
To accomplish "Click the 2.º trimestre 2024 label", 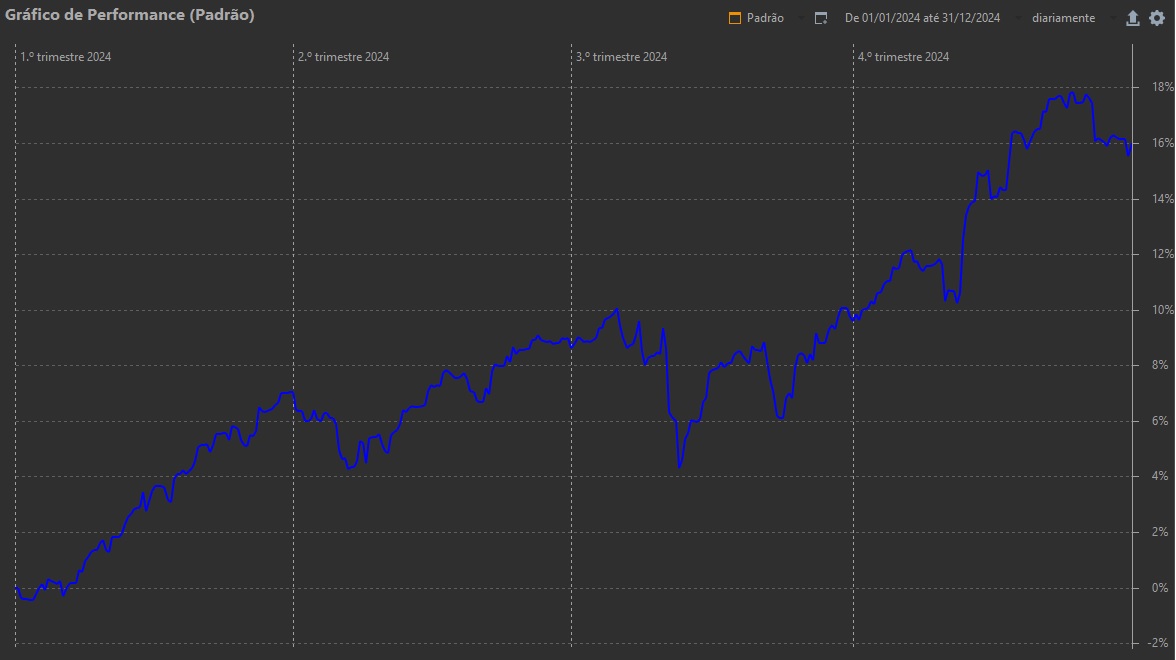I will pyautogui.click(x=344, y=57).
